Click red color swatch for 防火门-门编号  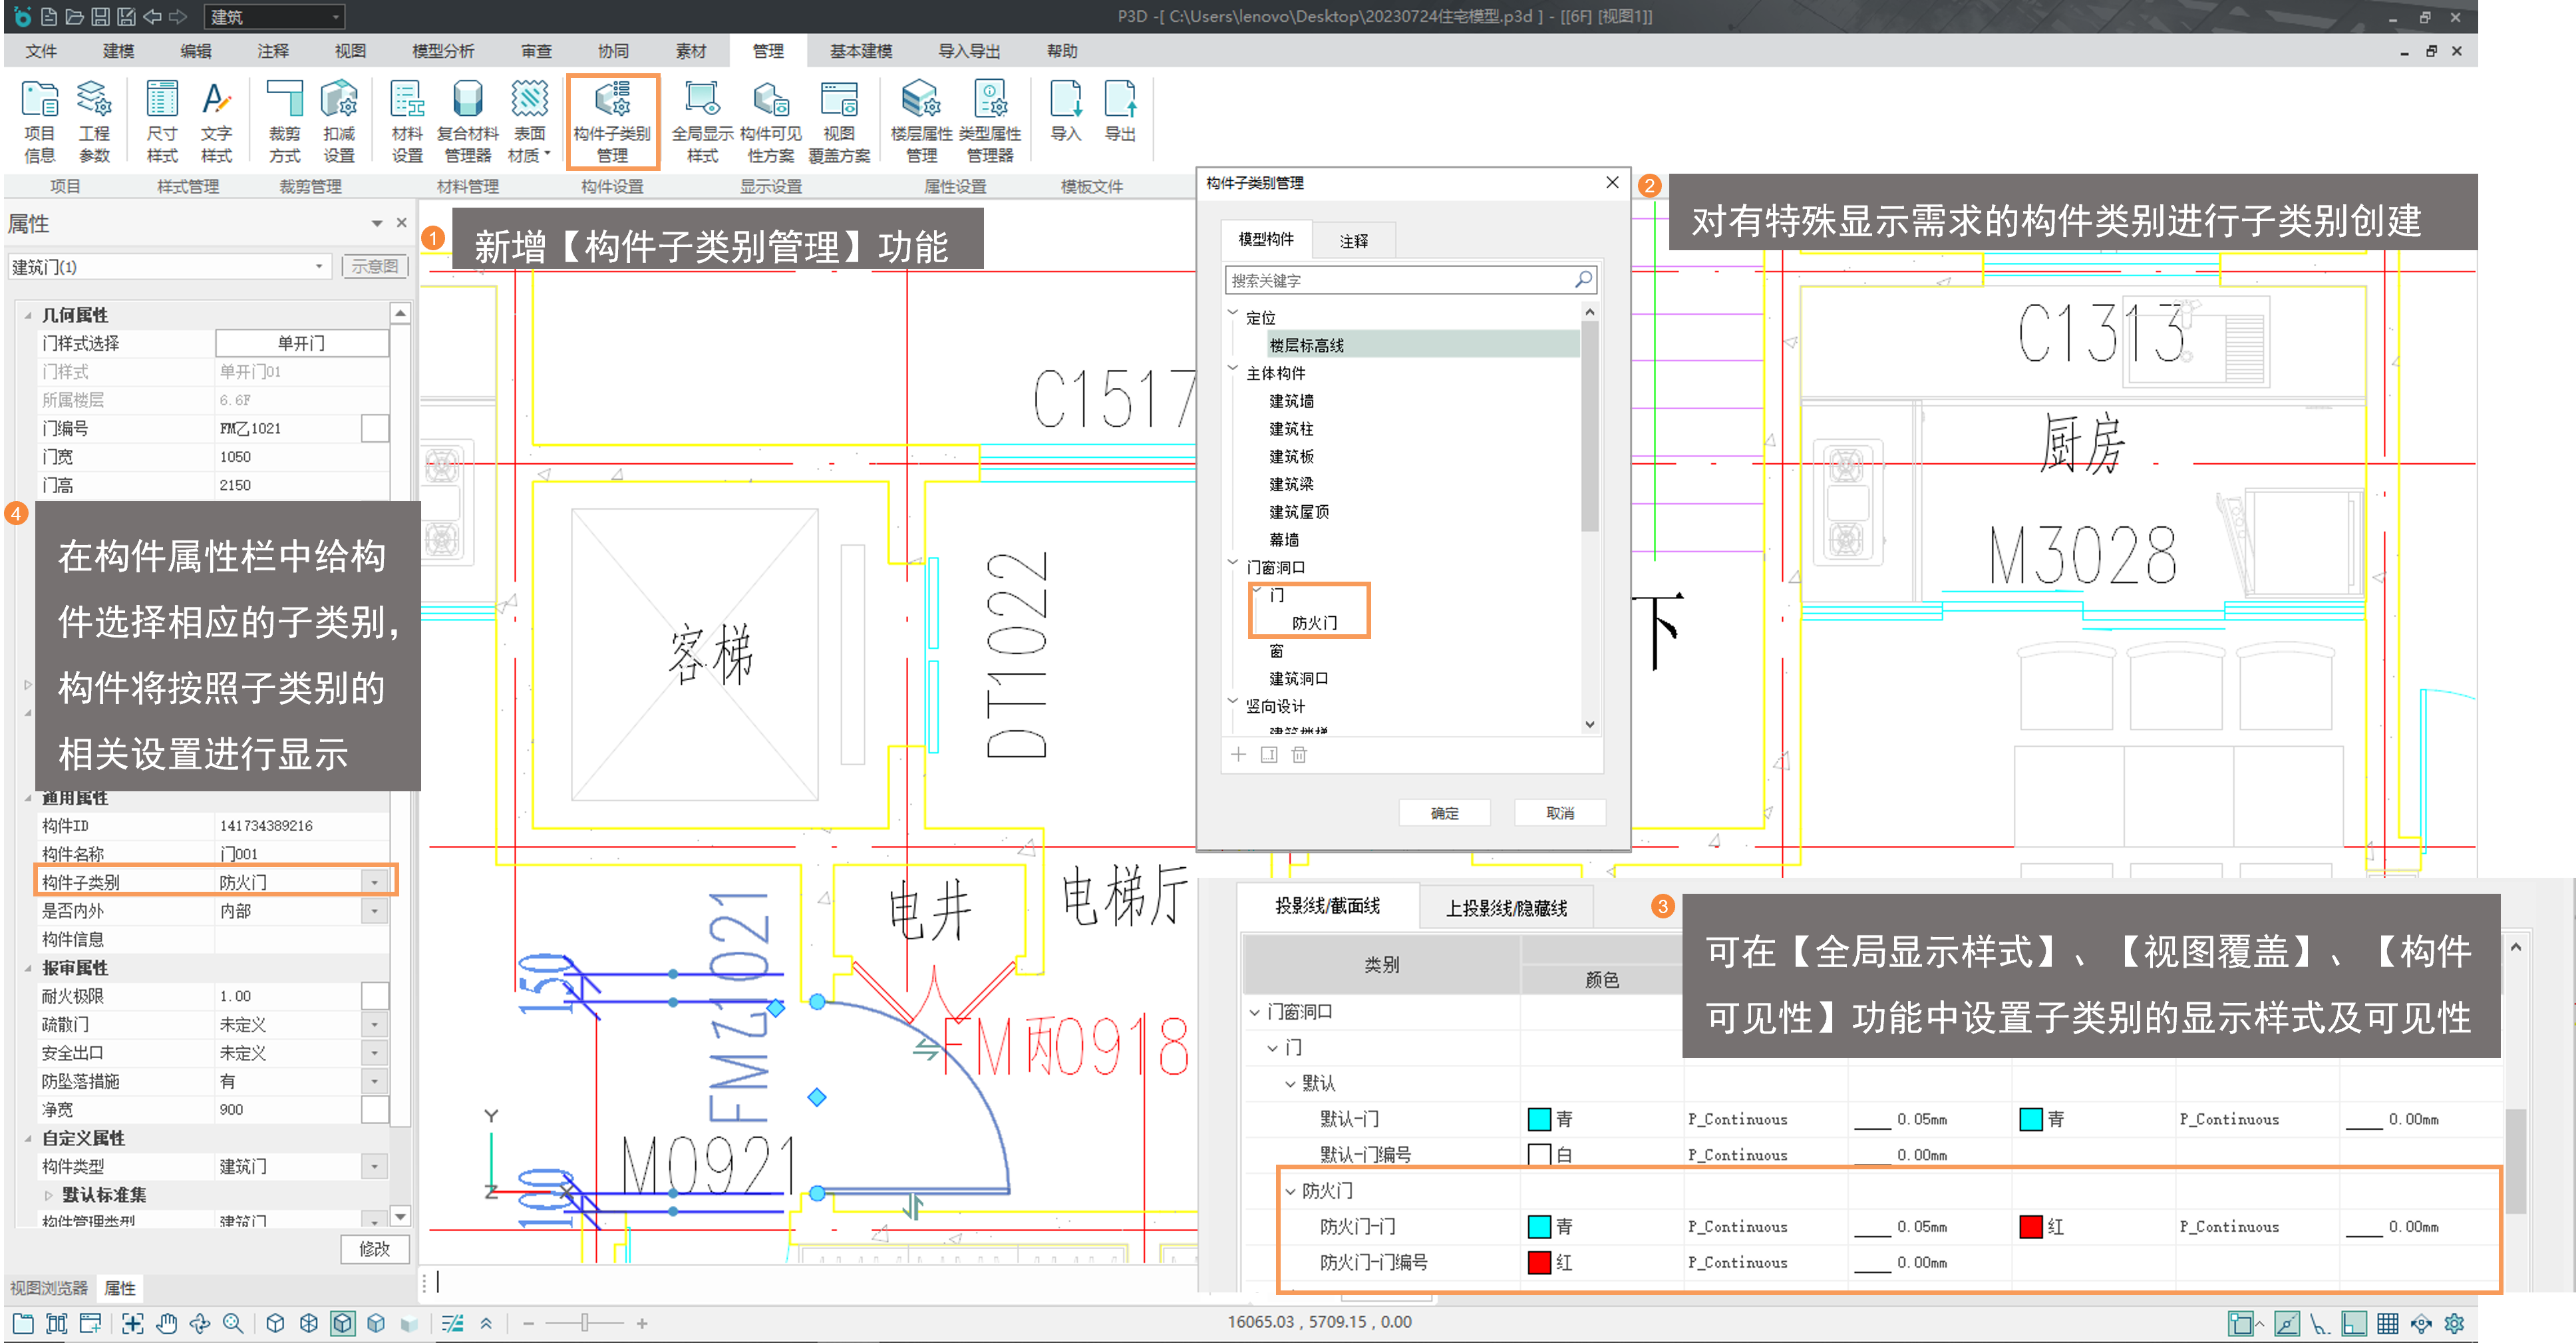[x=1539, y=1262]
